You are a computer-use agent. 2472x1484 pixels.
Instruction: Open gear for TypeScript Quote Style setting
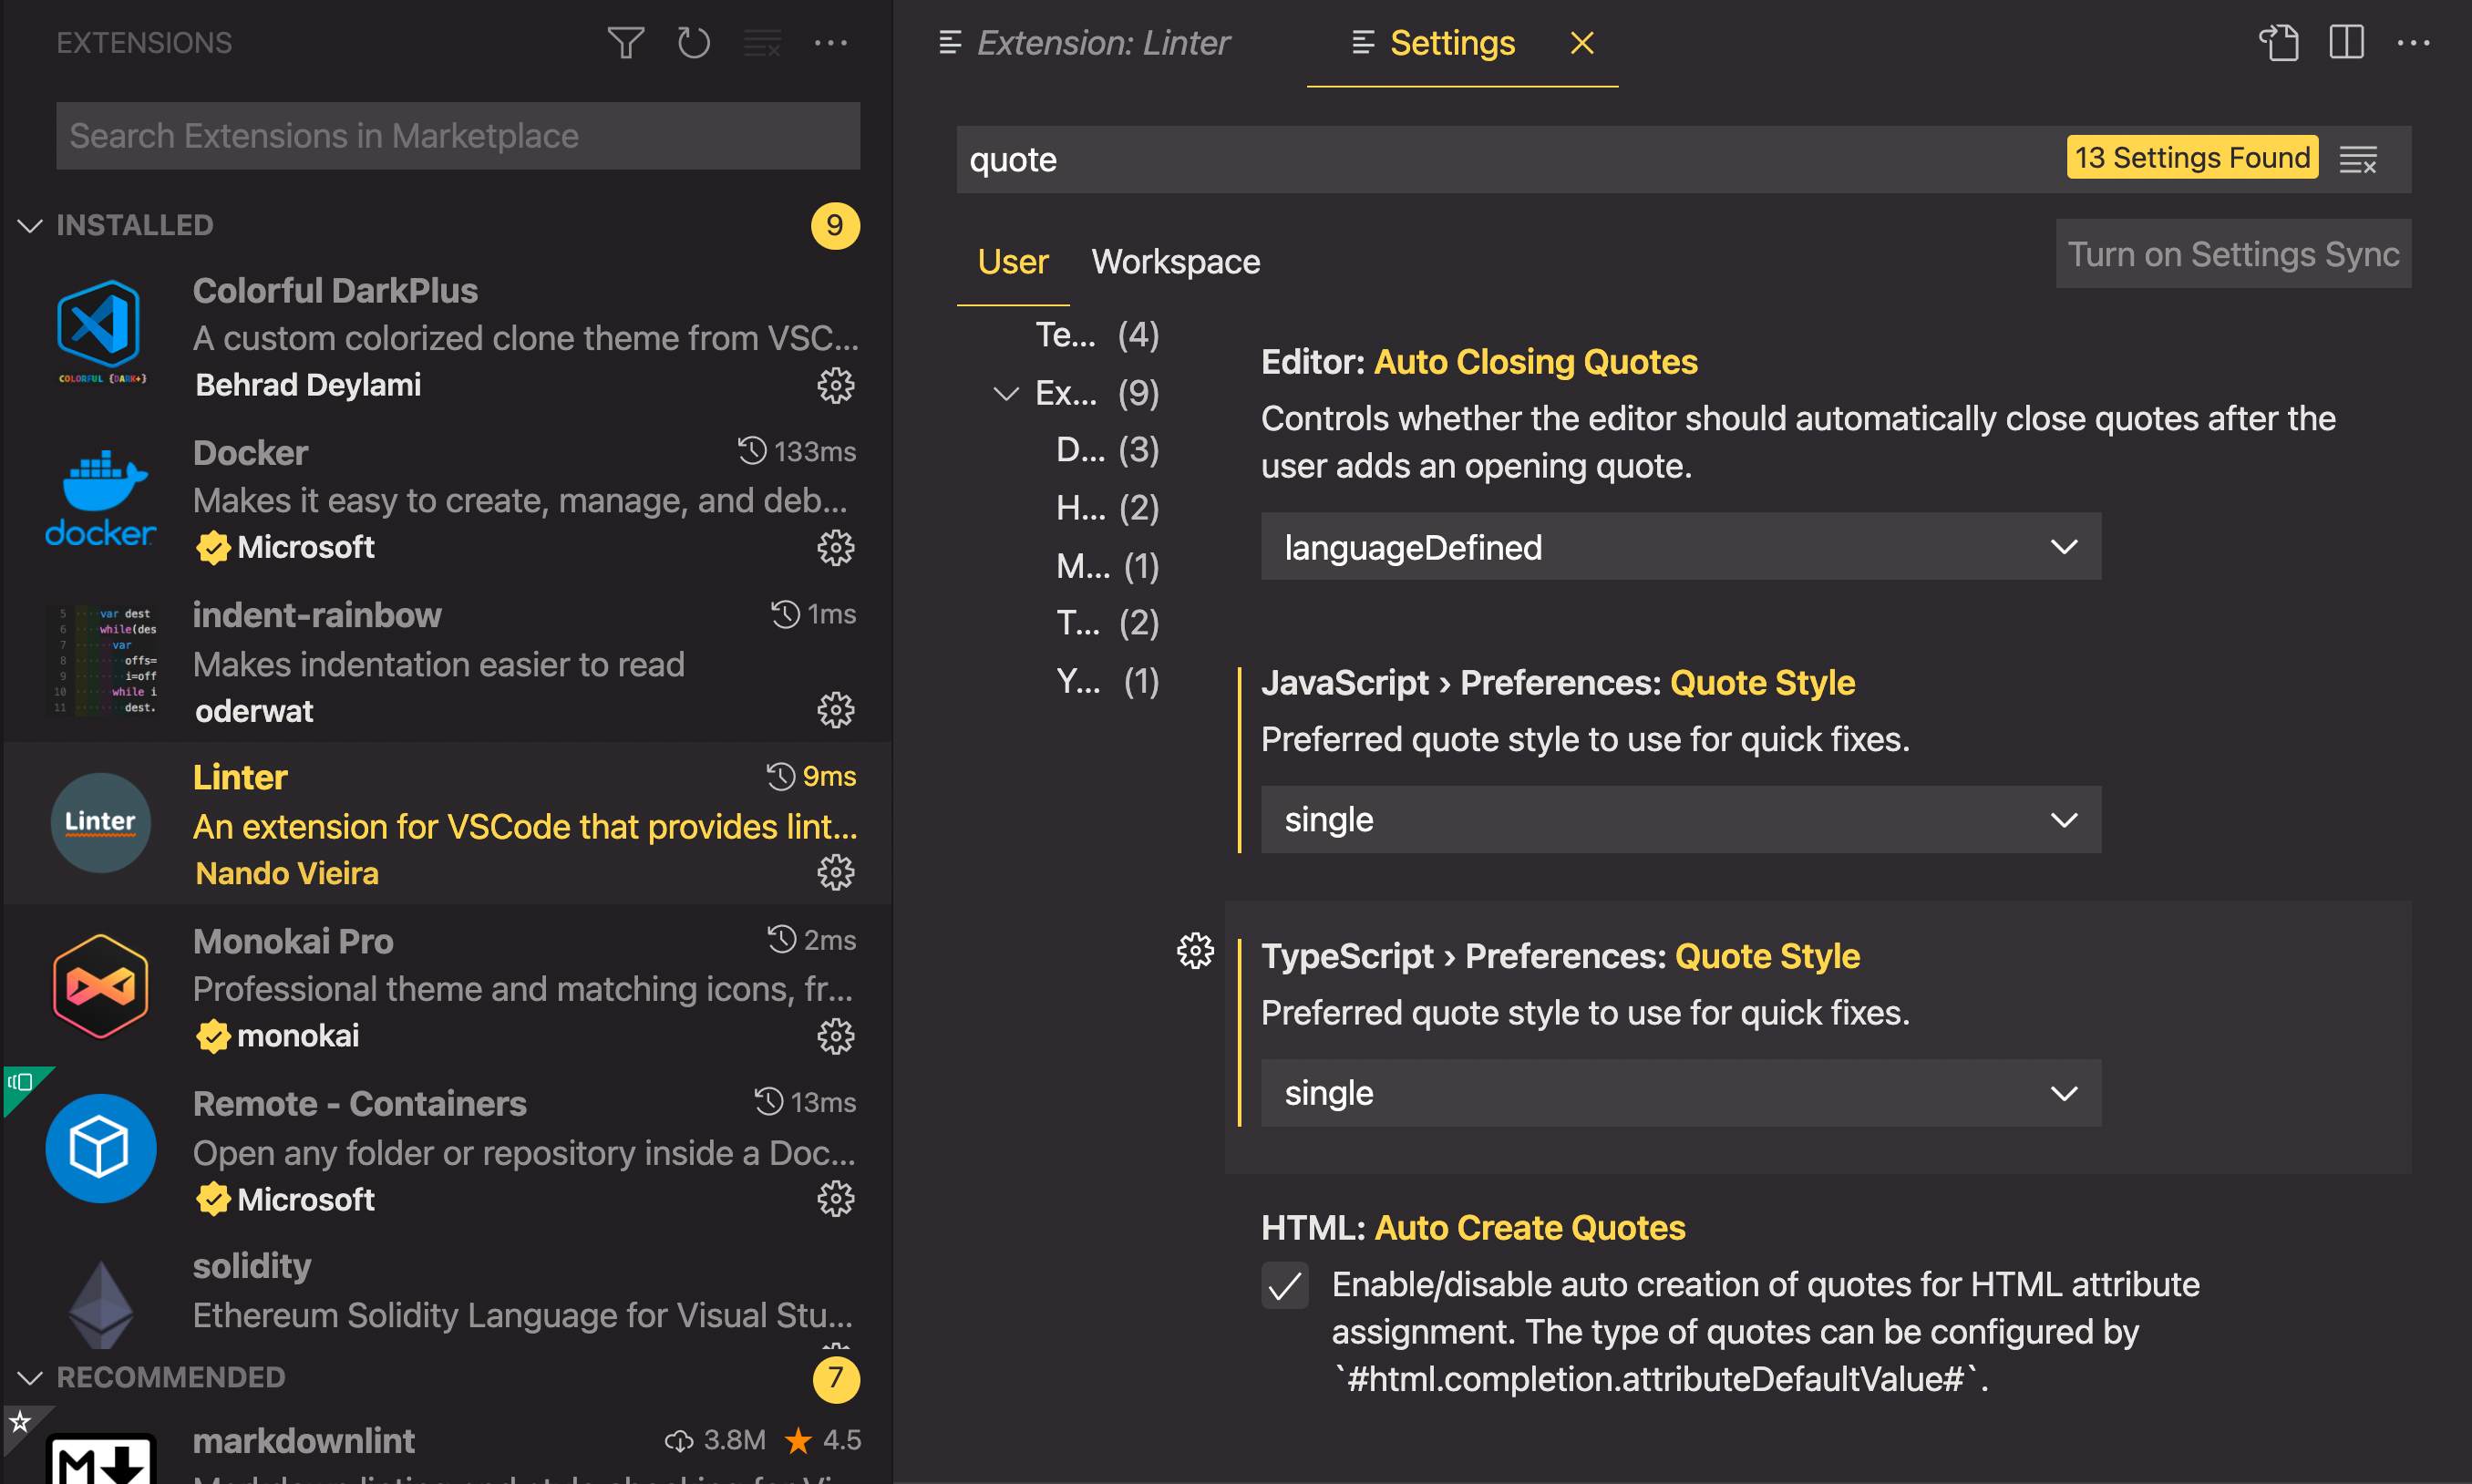[1195, 950]
